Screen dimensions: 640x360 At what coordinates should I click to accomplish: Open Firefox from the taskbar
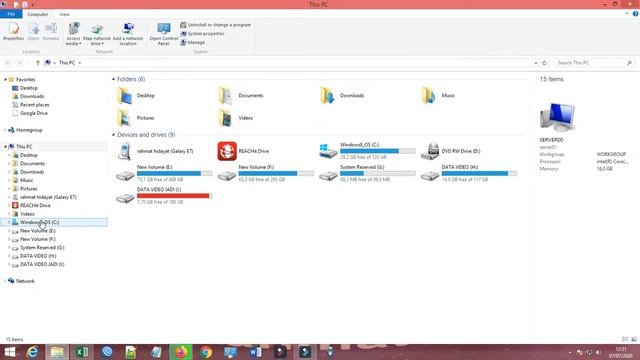tap(181, 352)
